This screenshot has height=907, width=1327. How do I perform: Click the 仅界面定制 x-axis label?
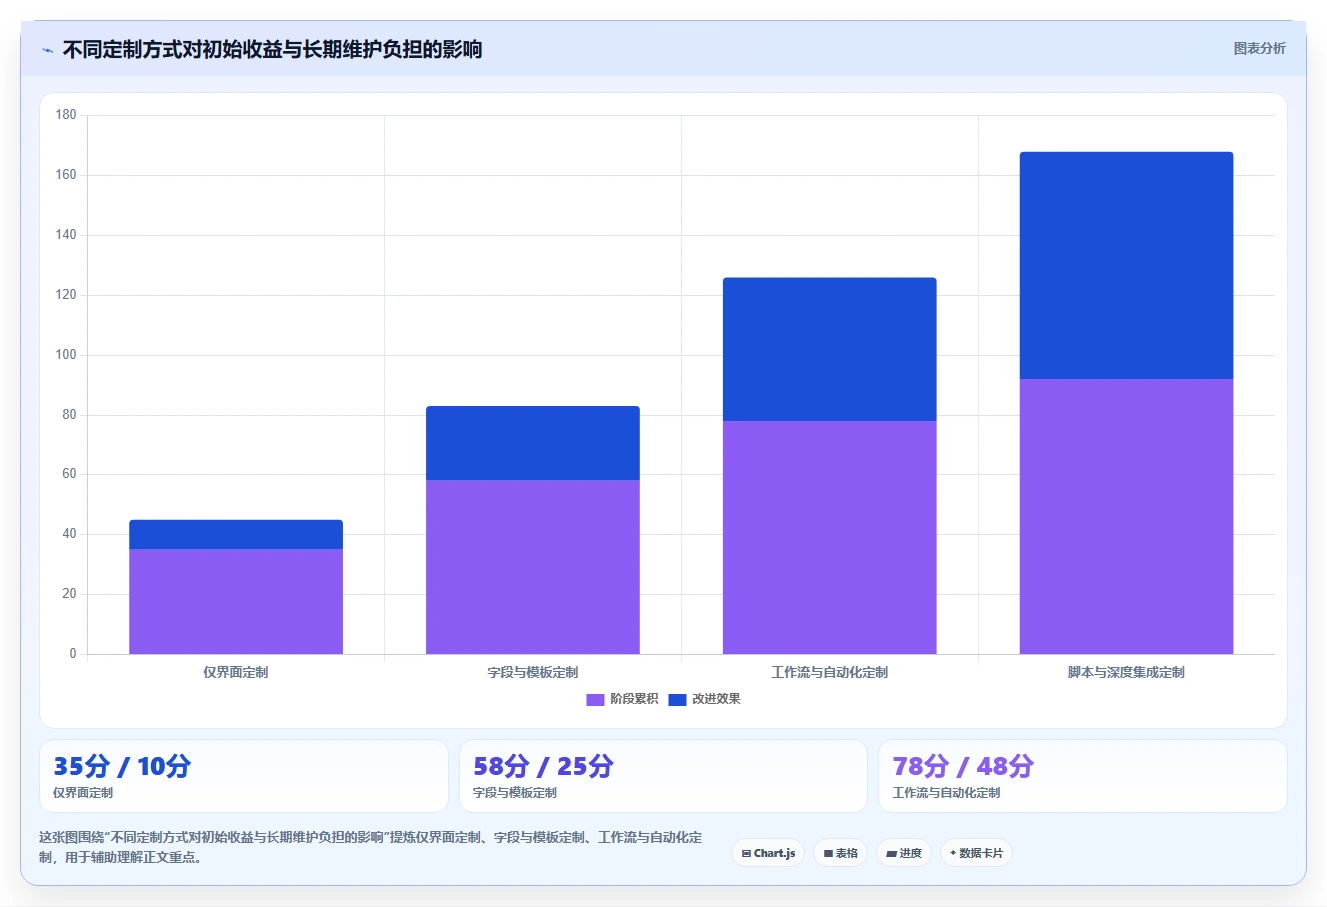coord(236,672)
